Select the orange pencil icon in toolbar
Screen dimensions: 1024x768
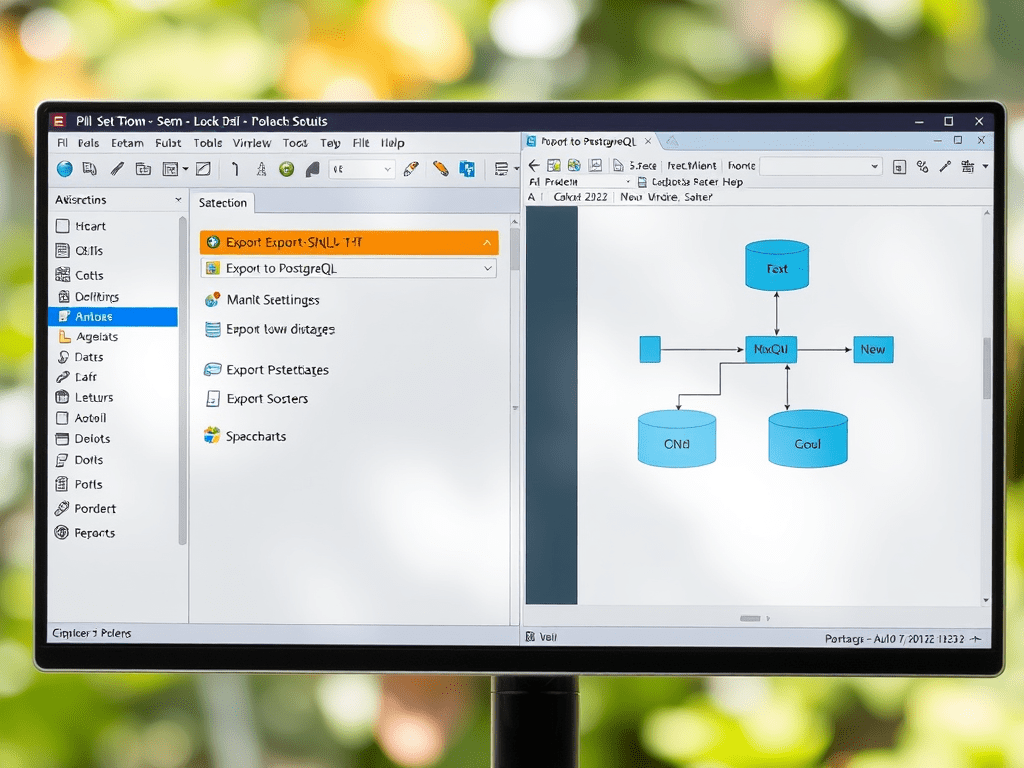coord(440,169)
